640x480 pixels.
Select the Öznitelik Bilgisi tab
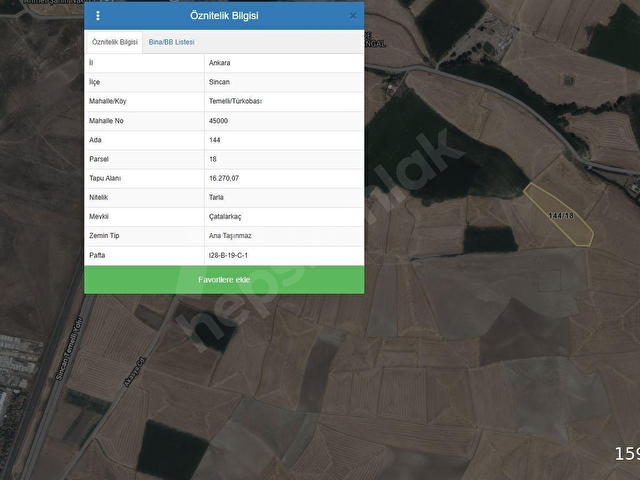[115, 42]
